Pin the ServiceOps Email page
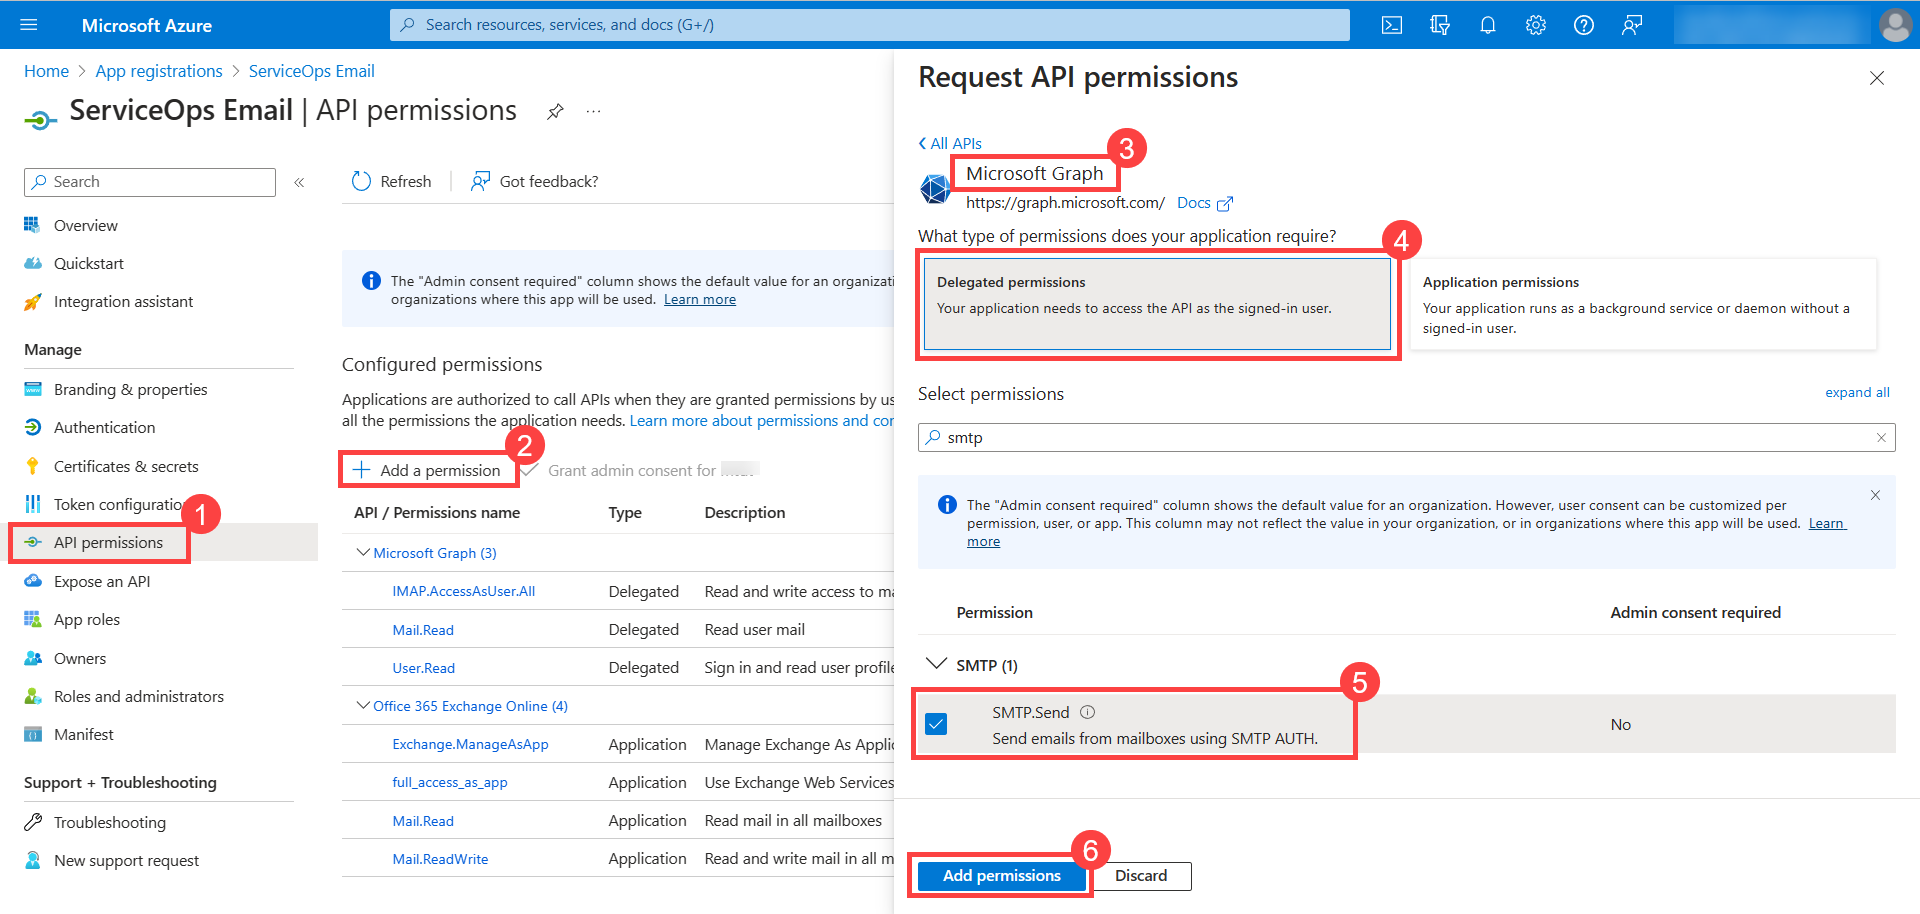This screenshot has width=1920, height=914. pos(555,111)
